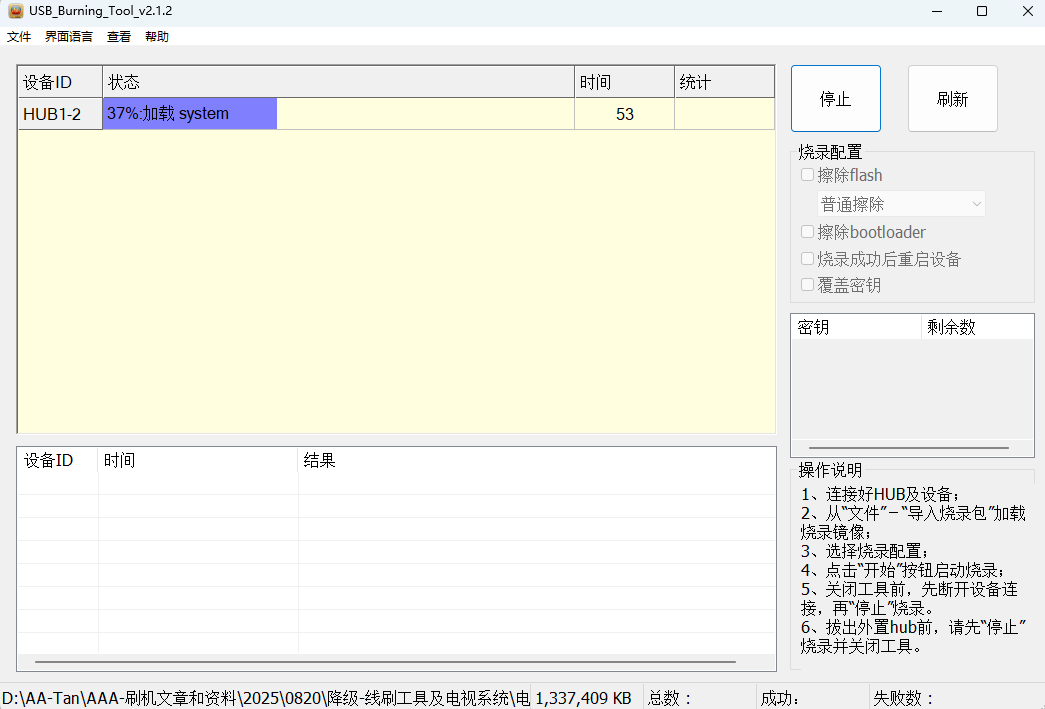Click the USB Burning Tool app icon
Viewport: 1045px width, 709px height.
click(15, 11)
